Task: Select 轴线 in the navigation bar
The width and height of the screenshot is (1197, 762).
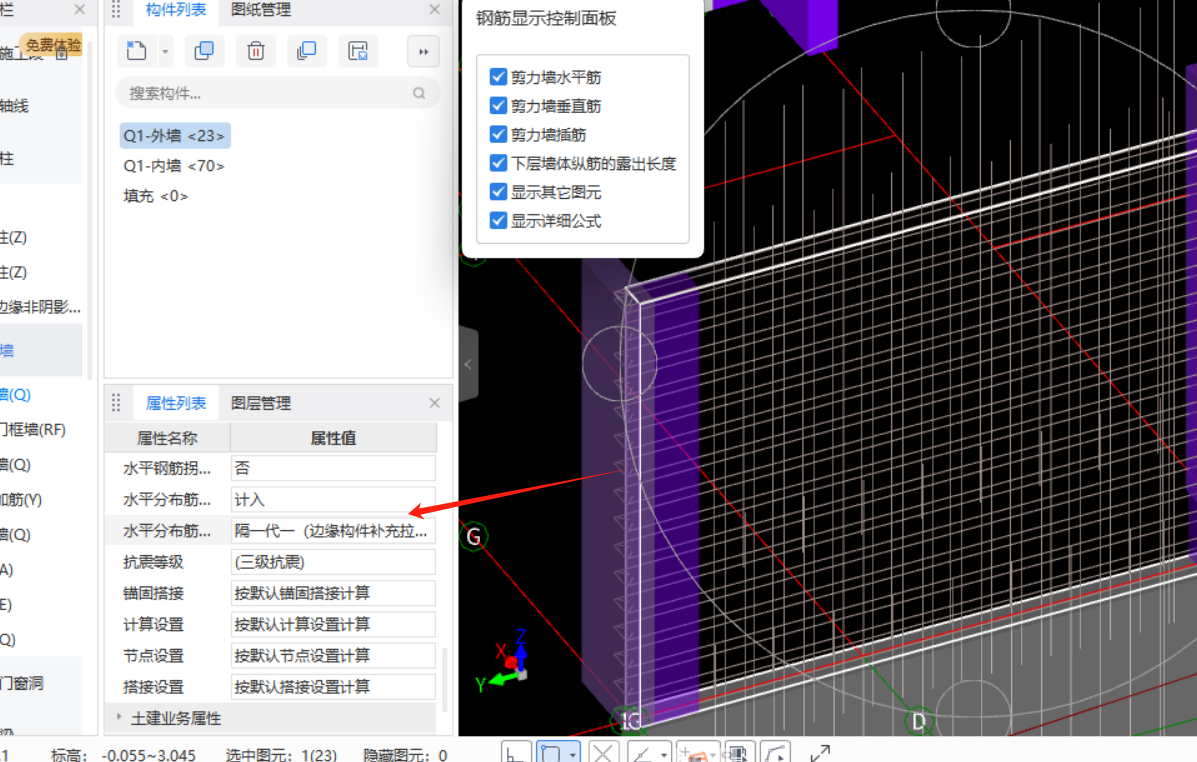Action: point(14,106)
